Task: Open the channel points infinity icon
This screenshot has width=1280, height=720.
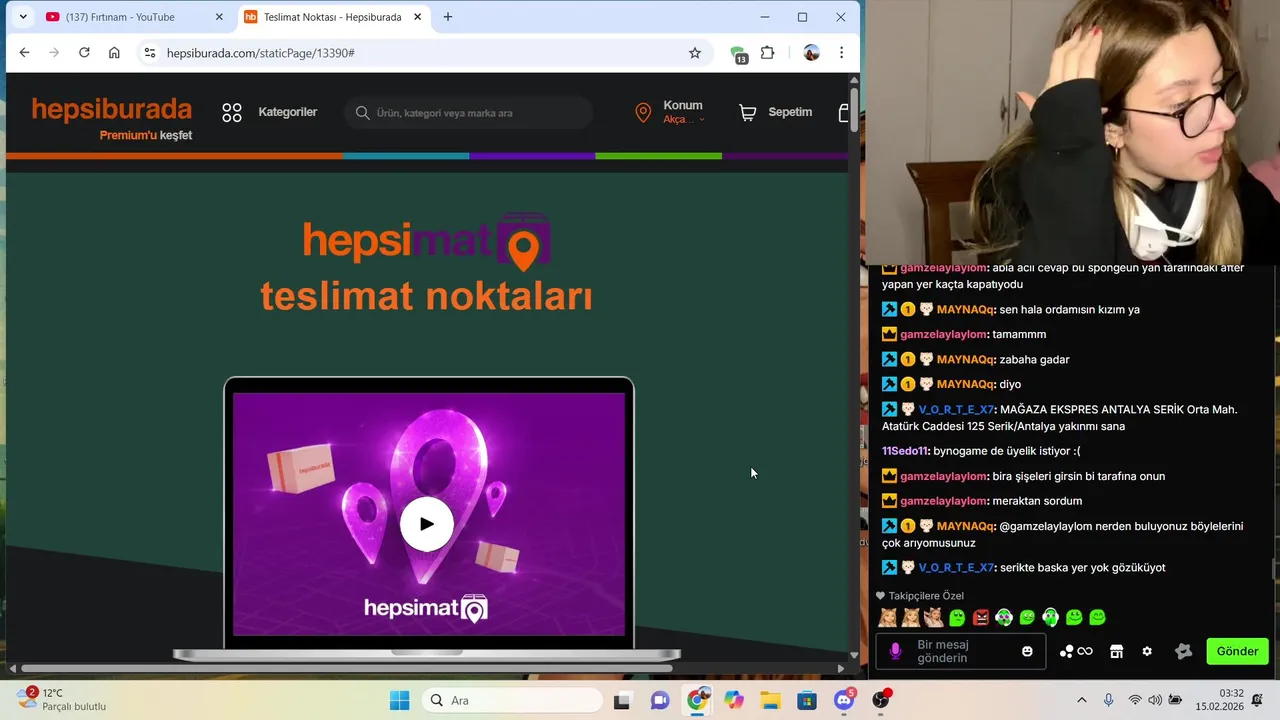Action: pos(1076,652)
